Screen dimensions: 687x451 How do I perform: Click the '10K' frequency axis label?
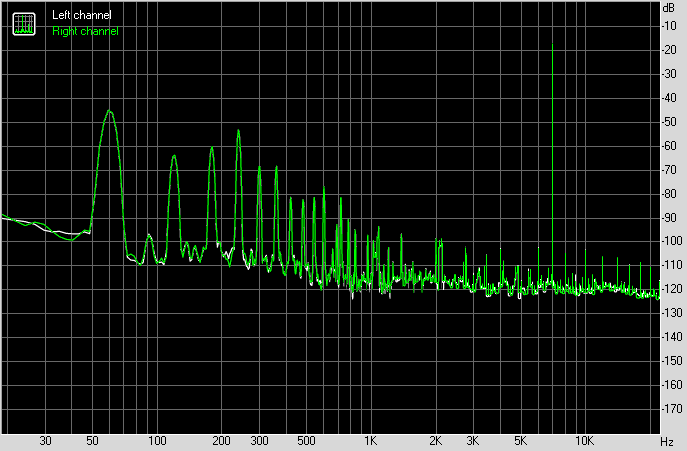[x=584, y=440]
